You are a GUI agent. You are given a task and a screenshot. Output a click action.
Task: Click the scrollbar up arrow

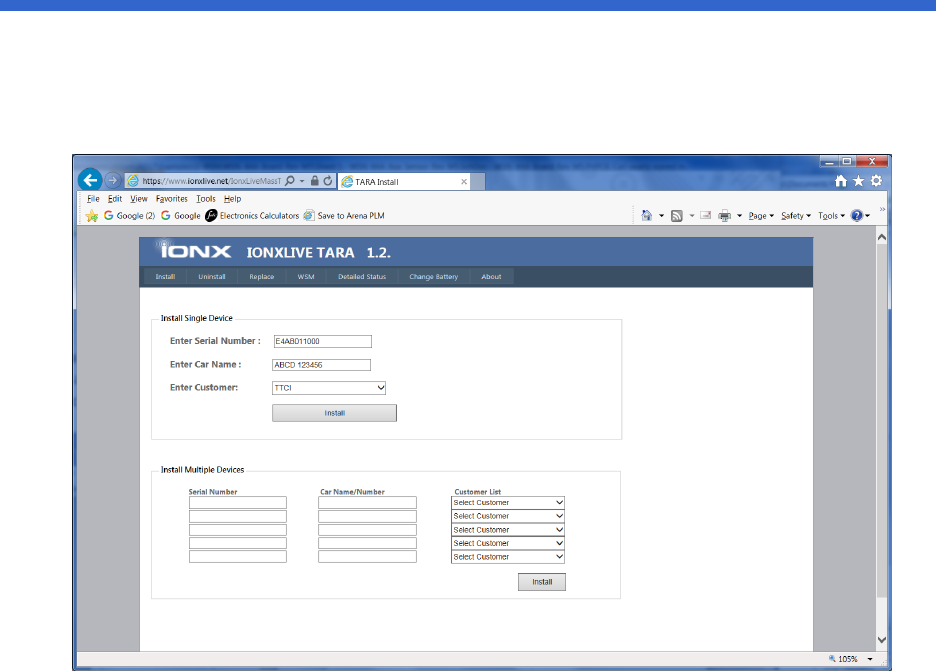coord(882,237)
